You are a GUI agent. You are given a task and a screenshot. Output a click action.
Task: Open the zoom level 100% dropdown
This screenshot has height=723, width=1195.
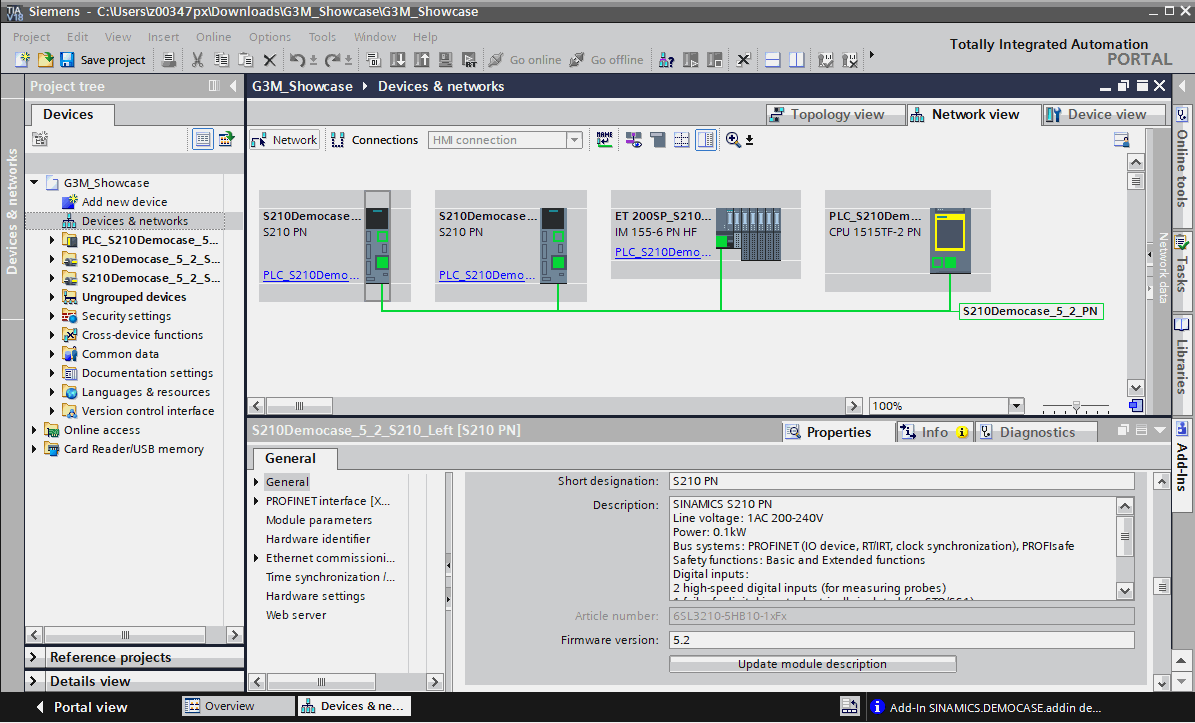(x=1016, y=406)
